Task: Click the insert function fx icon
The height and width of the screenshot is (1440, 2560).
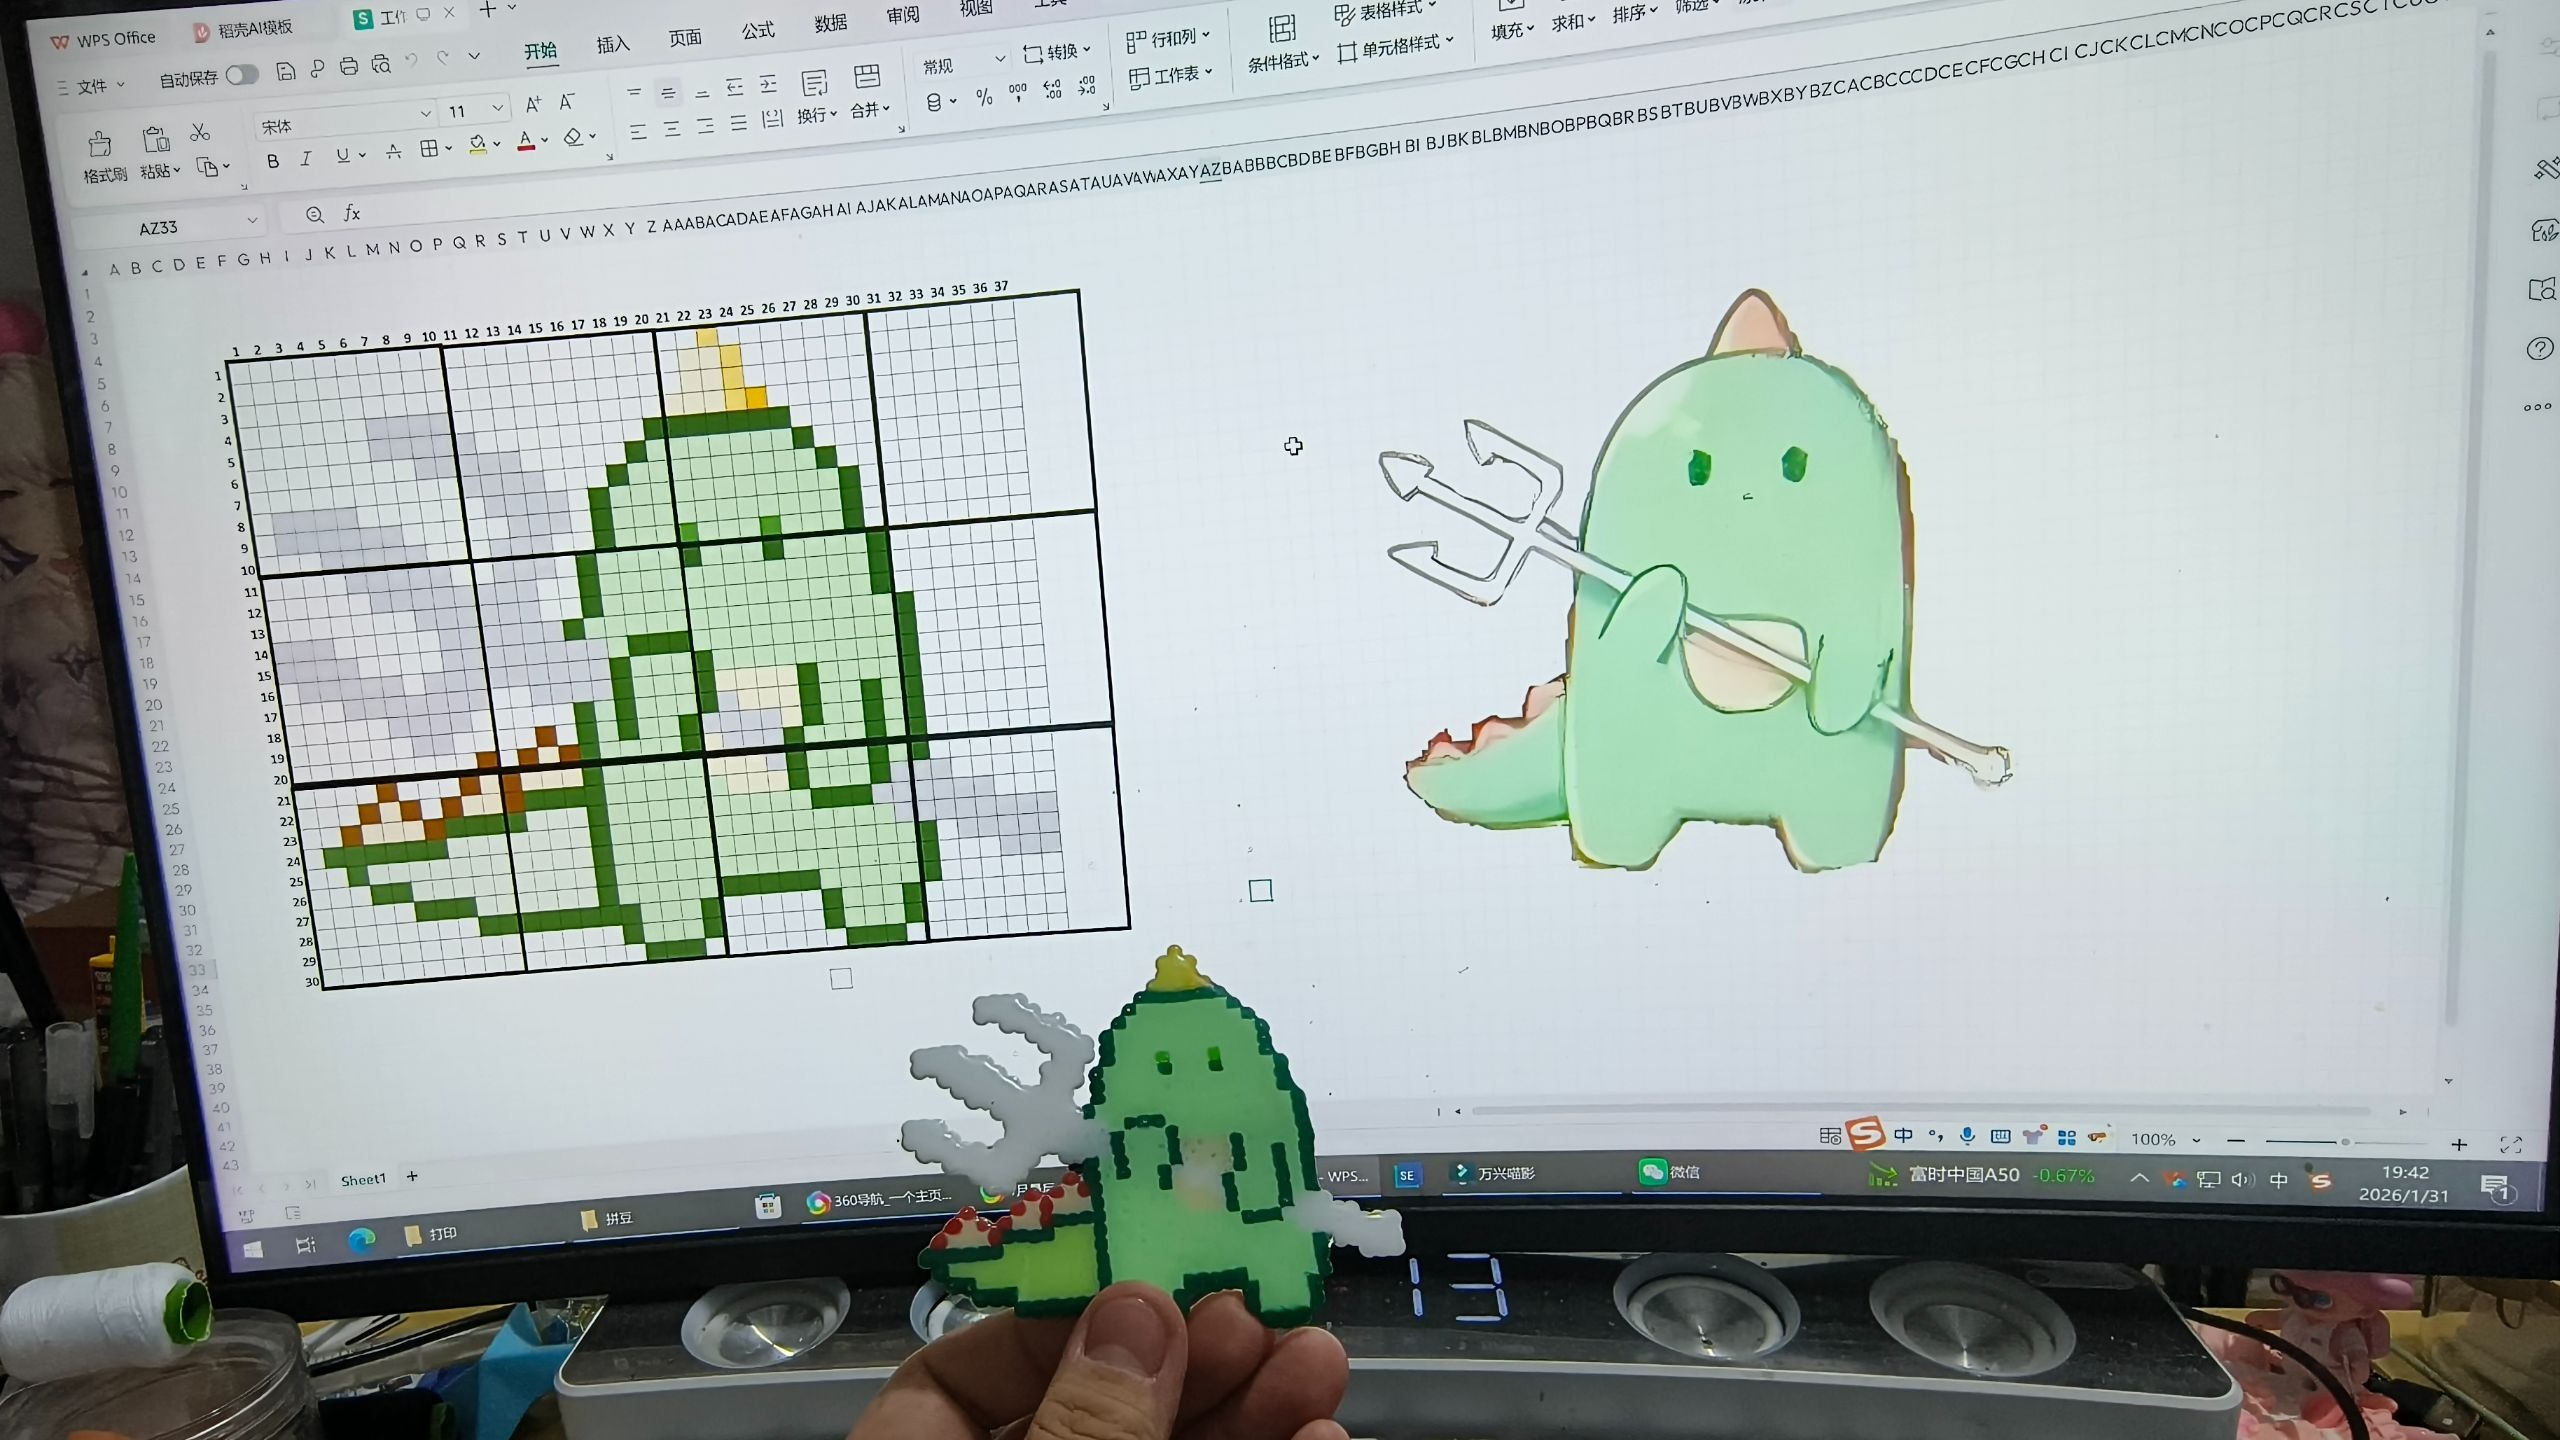Action: [352, 213]
